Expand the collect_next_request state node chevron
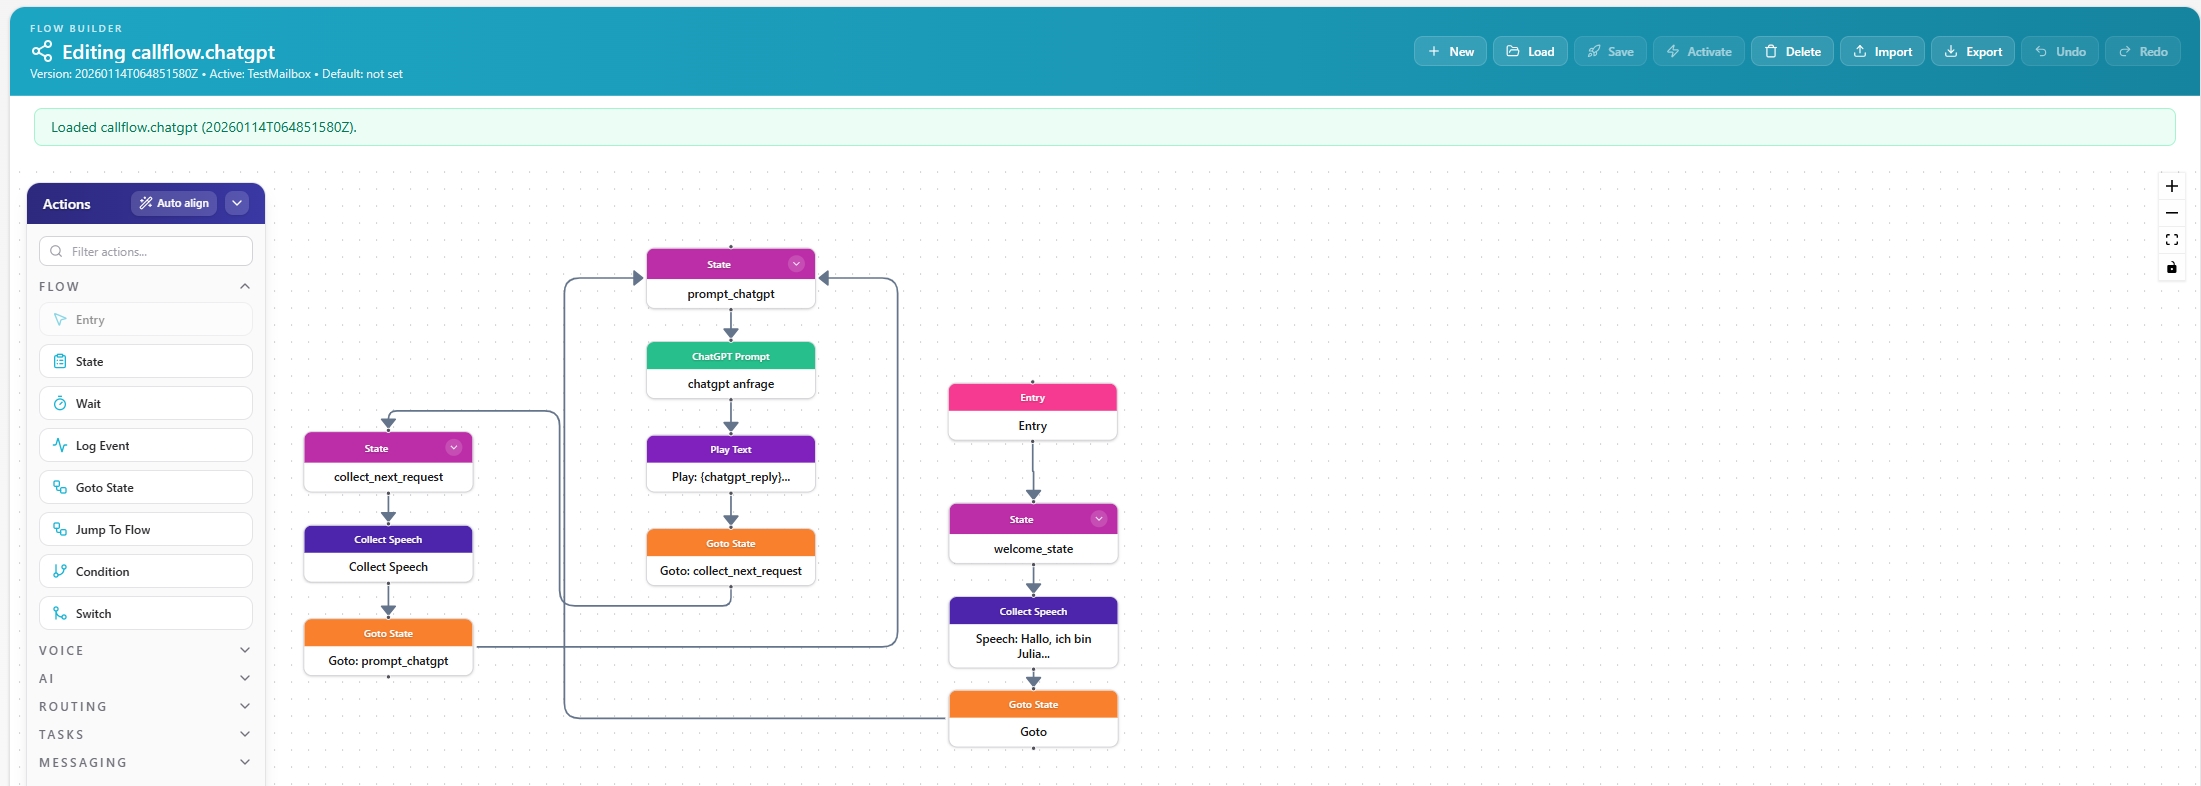 coord(454,448)
